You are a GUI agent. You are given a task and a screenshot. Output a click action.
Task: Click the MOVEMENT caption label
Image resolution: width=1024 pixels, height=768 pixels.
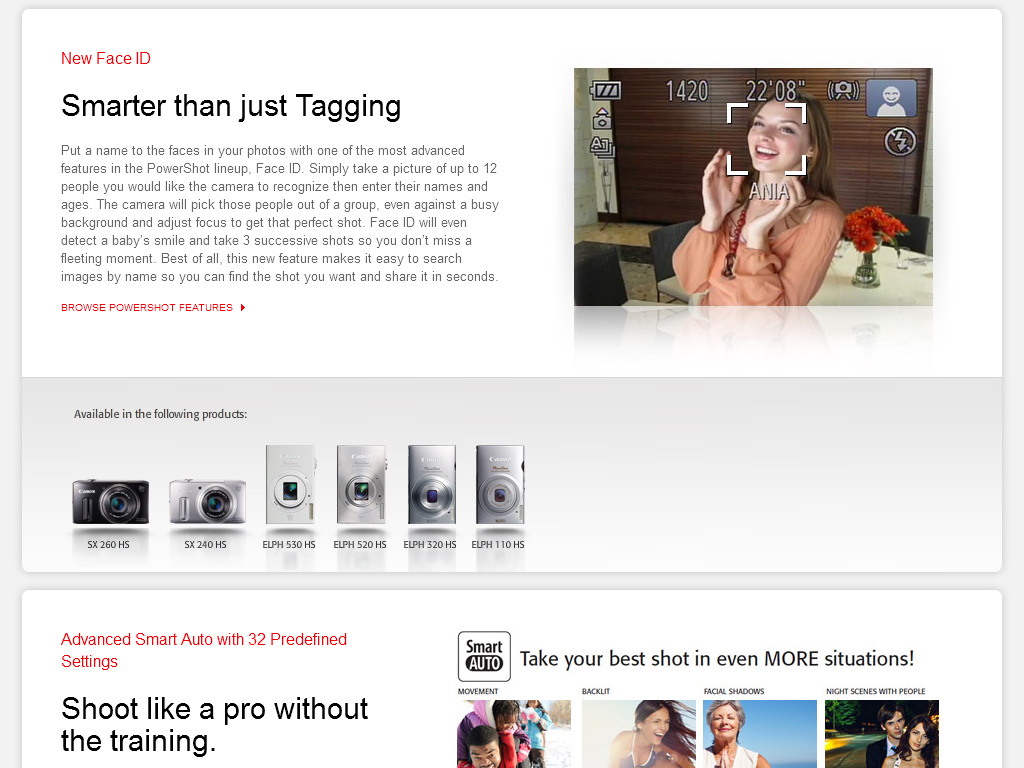click(x=478, y=691)
